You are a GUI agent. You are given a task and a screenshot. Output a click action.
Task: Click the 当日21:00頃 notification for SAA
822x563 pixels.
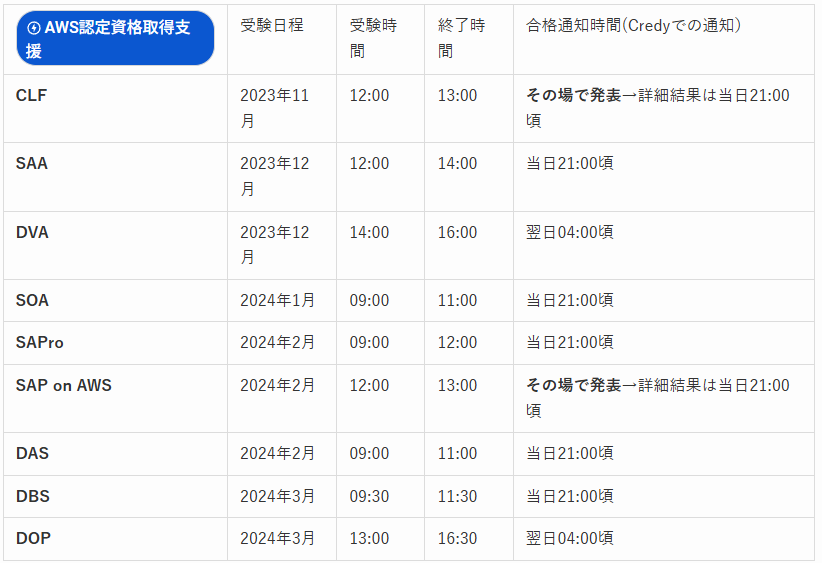coord(570,164)
